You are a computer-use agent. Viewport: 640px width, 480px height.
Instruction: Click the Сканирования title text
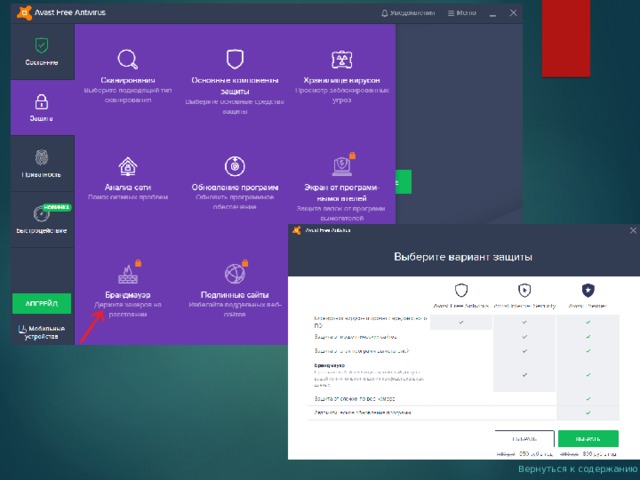coord(128,80)
